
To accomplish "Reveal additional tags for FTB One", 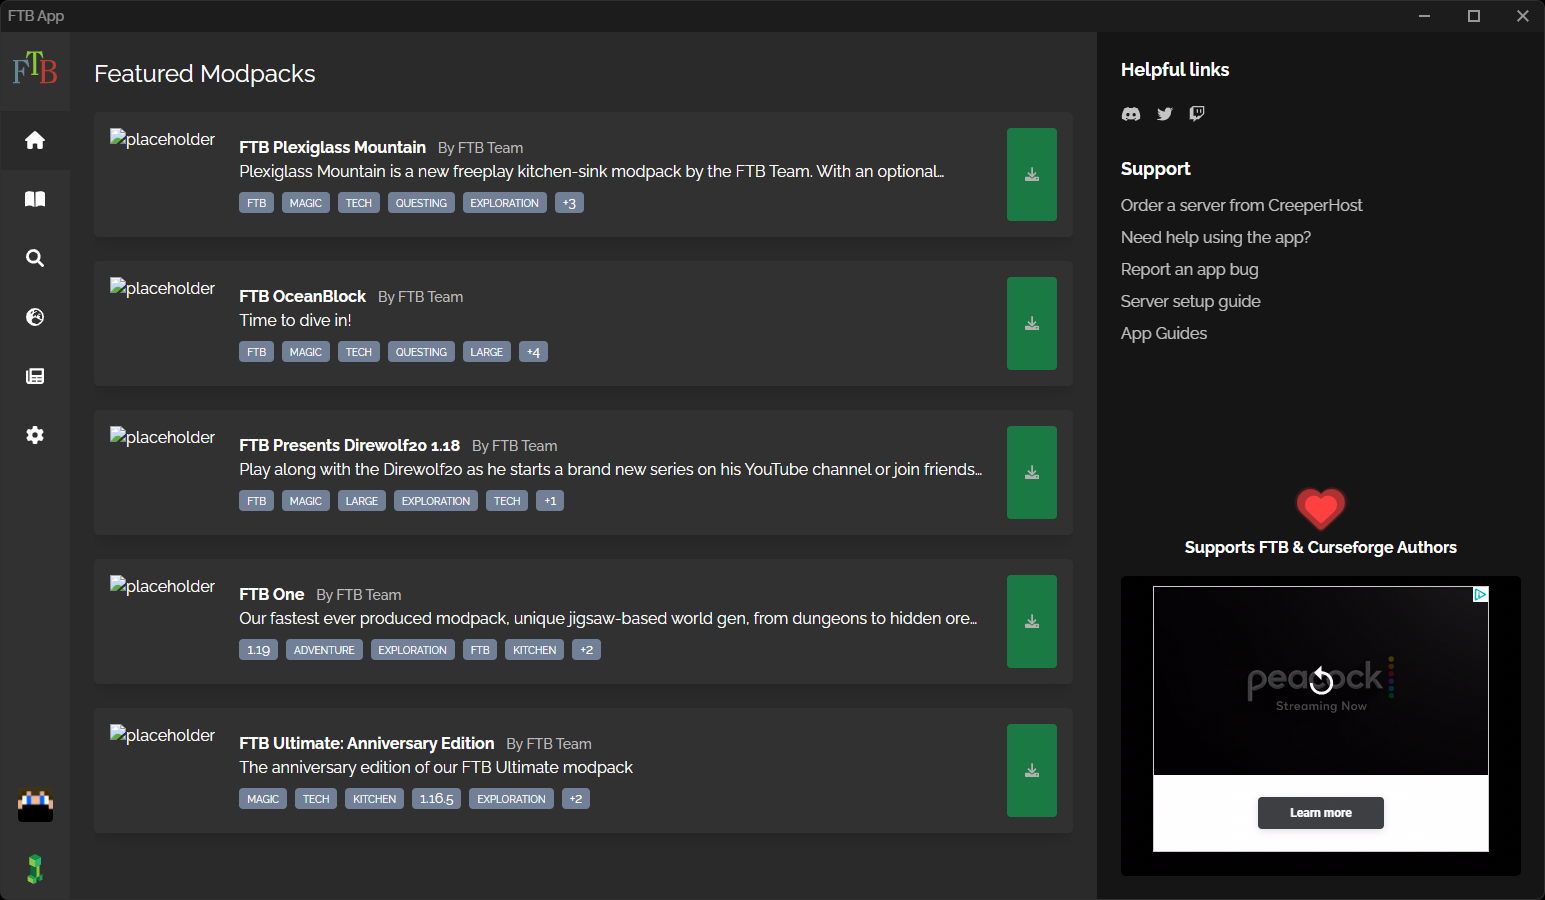I will pyautogui.click(x=586, y=649).
